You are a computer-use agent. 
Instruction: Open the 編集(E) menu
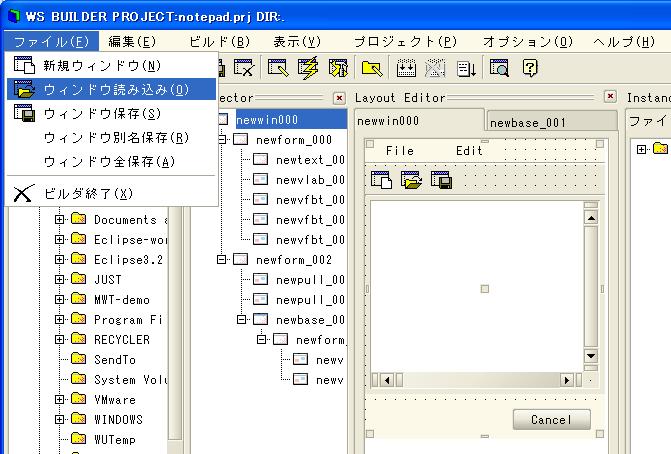point(132,42)
